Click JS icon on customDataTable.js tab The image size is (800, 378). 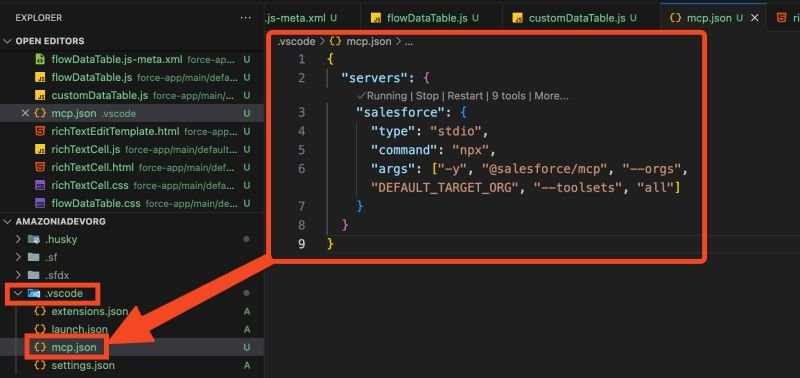(x=517, y=18)
